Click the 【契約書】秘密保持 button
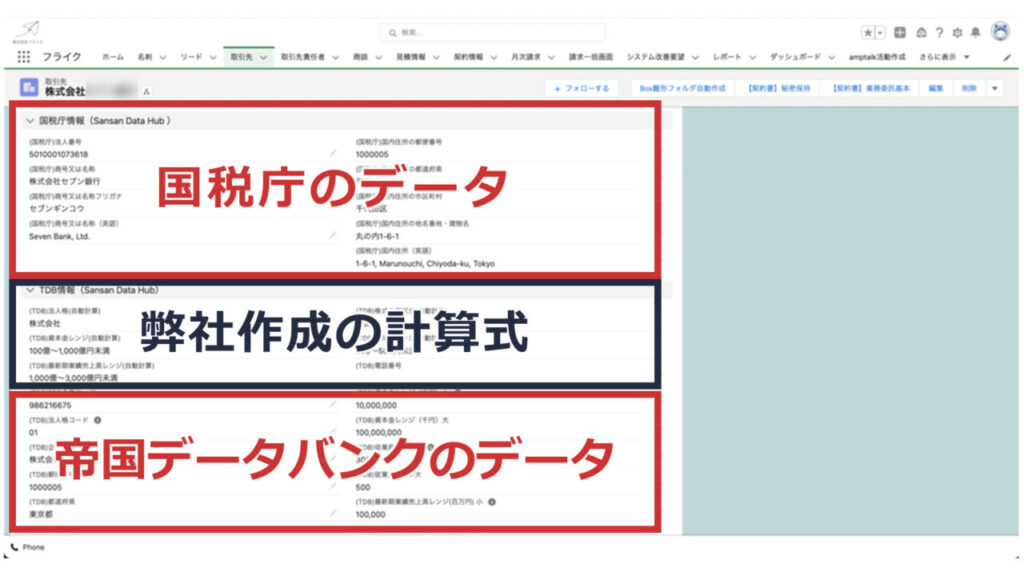 pos(778,88)
